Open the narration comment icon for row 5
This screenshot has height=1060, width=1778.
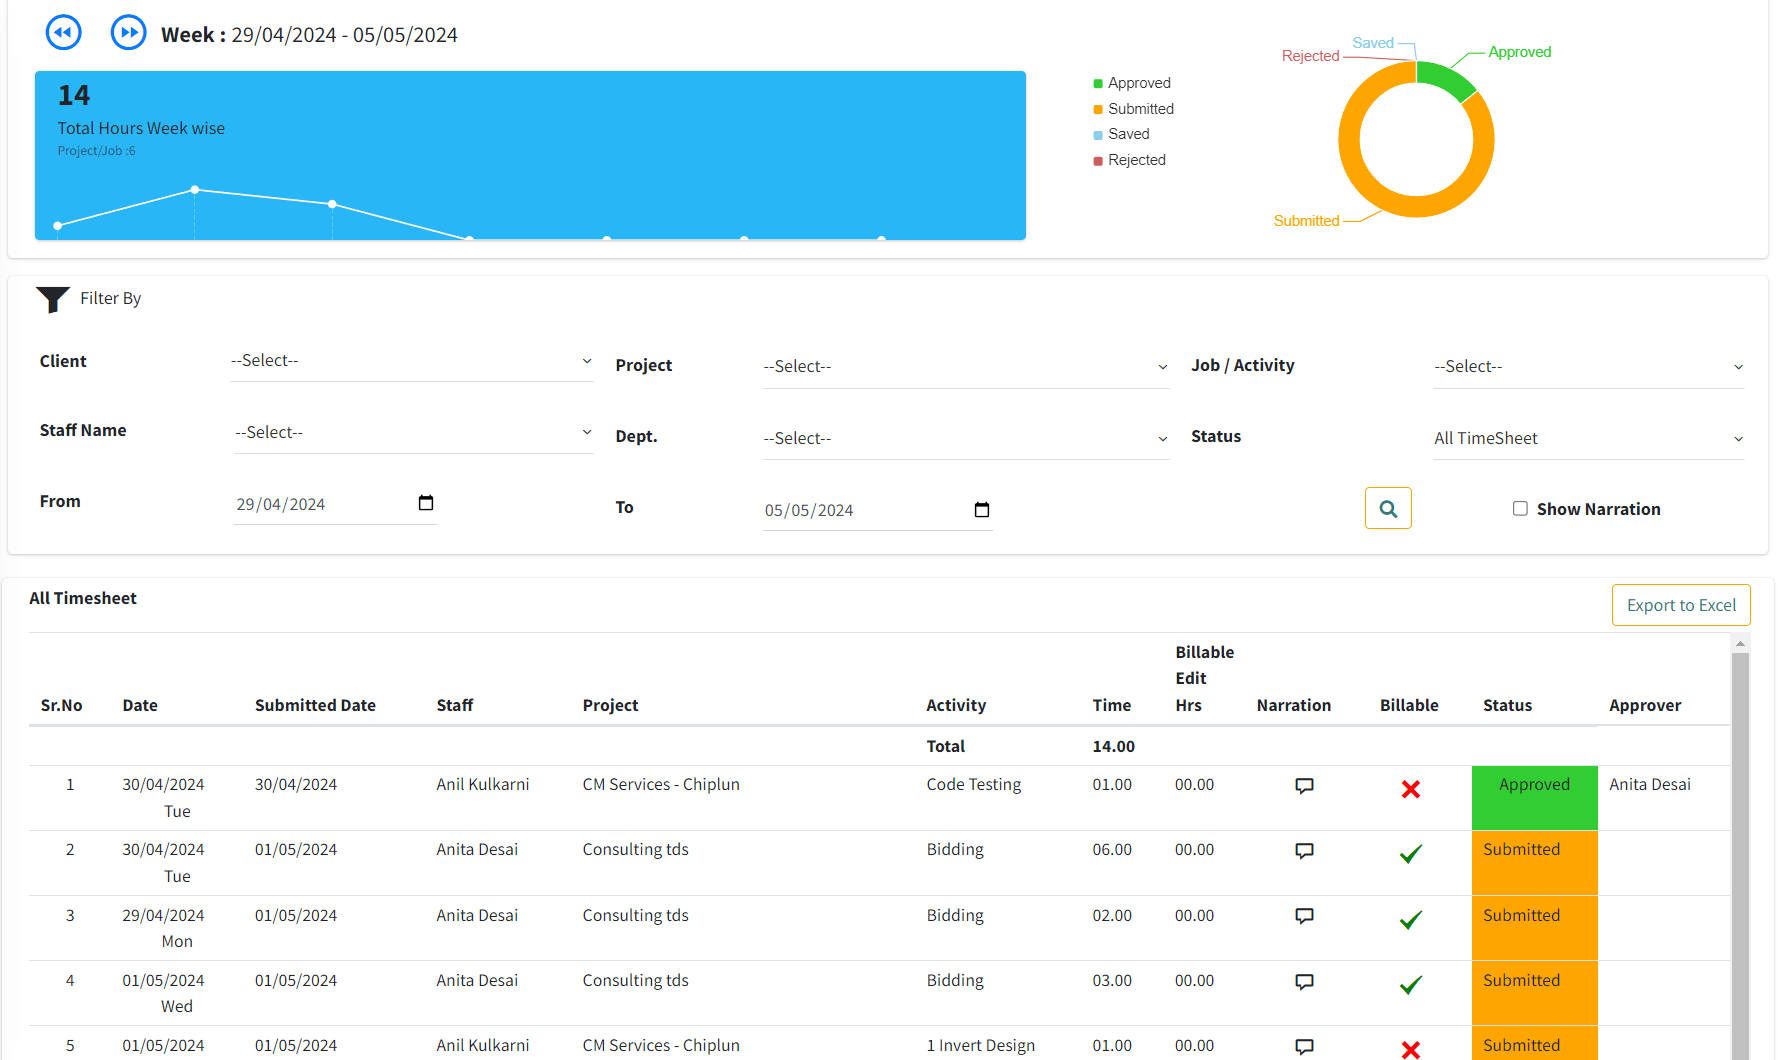pyautogui.click(x=1304, y=1047)
